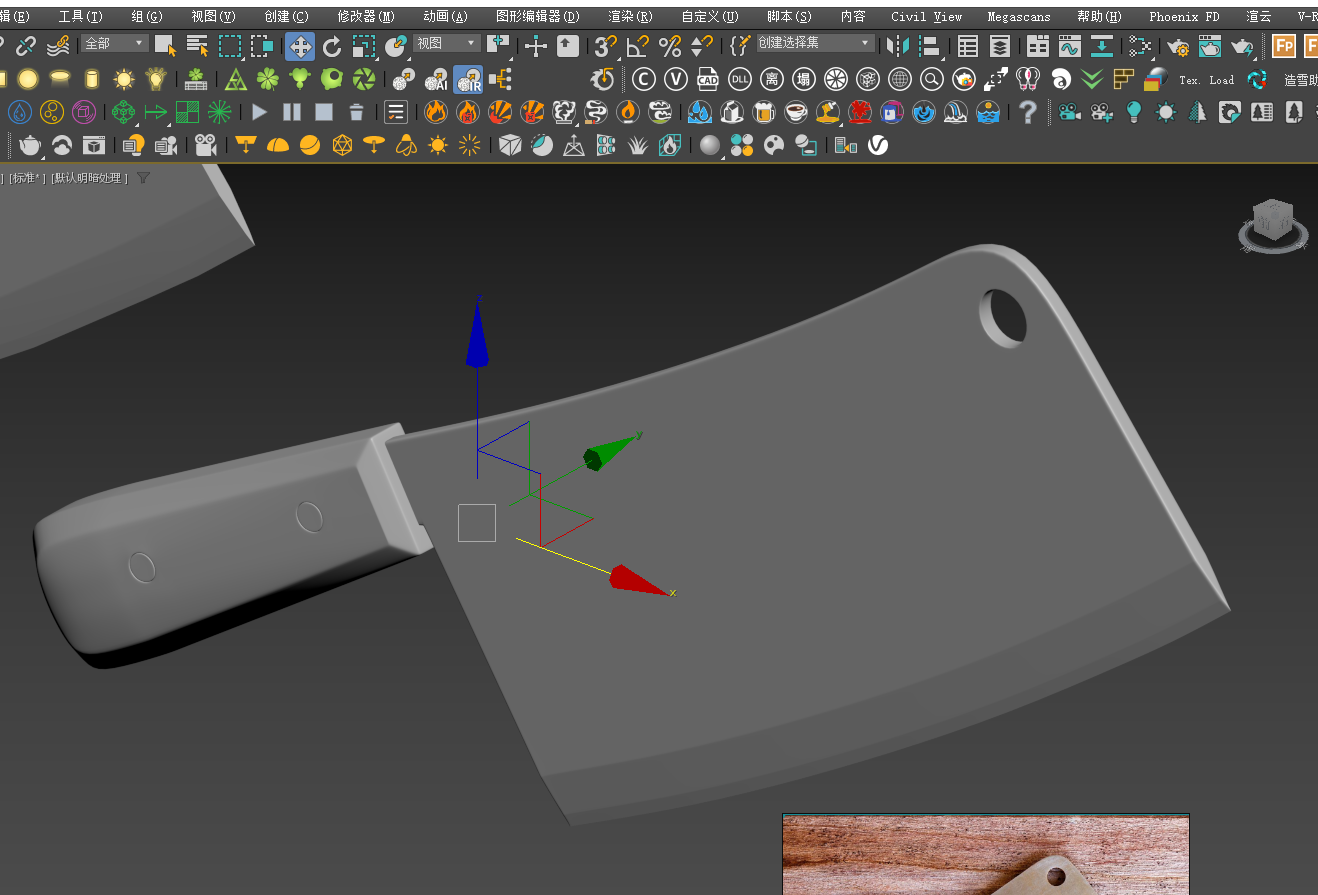
Task: Select the Move tool in main toolbar
Action: tap(300, 46)
